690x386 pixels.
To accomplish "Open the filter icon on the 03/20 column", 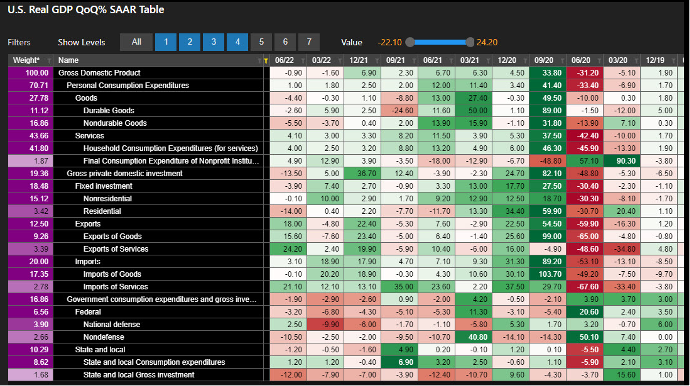I will pyautogui.click(x=636, y=61).
